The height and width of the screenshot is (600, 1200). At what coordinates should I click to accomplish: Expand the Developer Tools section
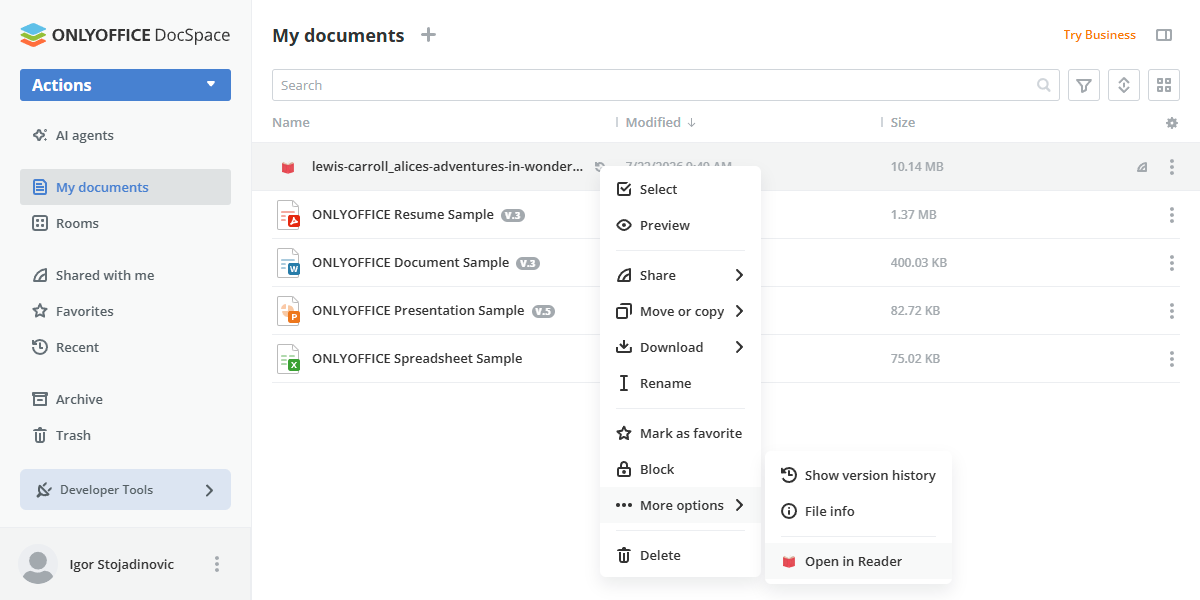coord(125,490)
